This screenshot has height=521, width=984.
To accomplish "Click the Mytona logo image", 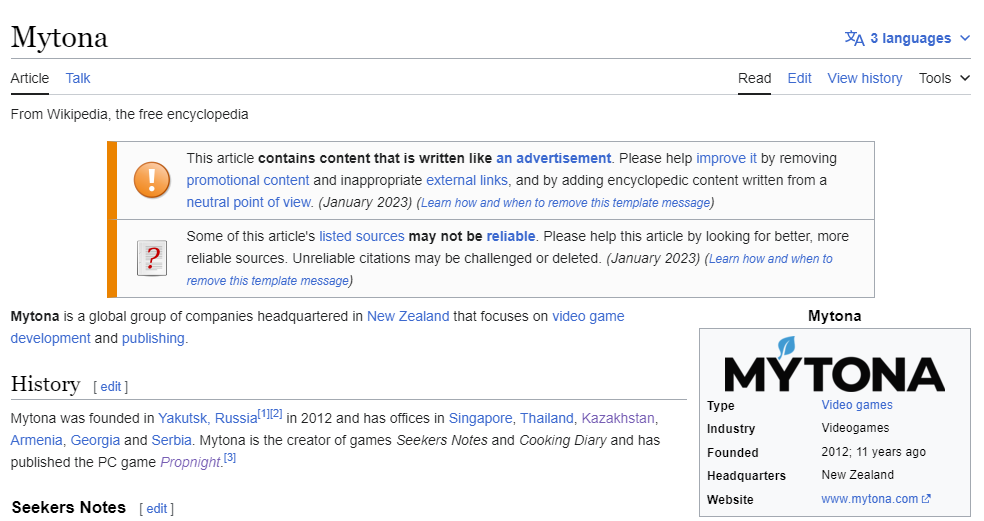I will tap(834, 364).
